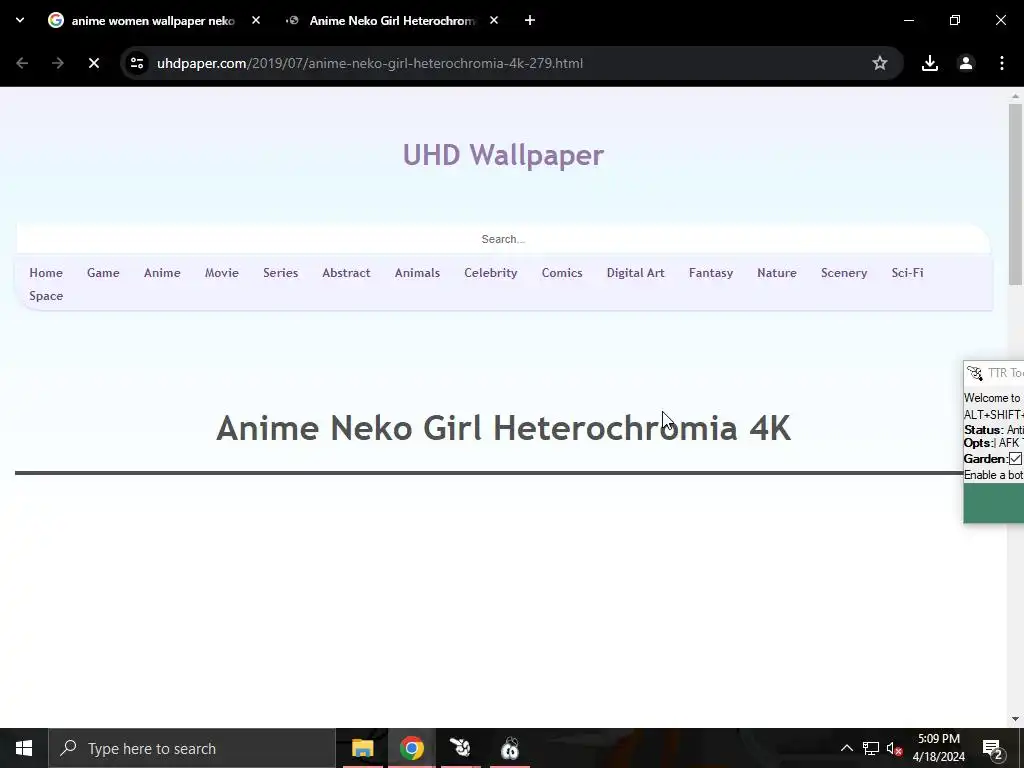
Task: Open Chrome downloads icon
Action: pos(930,63)
